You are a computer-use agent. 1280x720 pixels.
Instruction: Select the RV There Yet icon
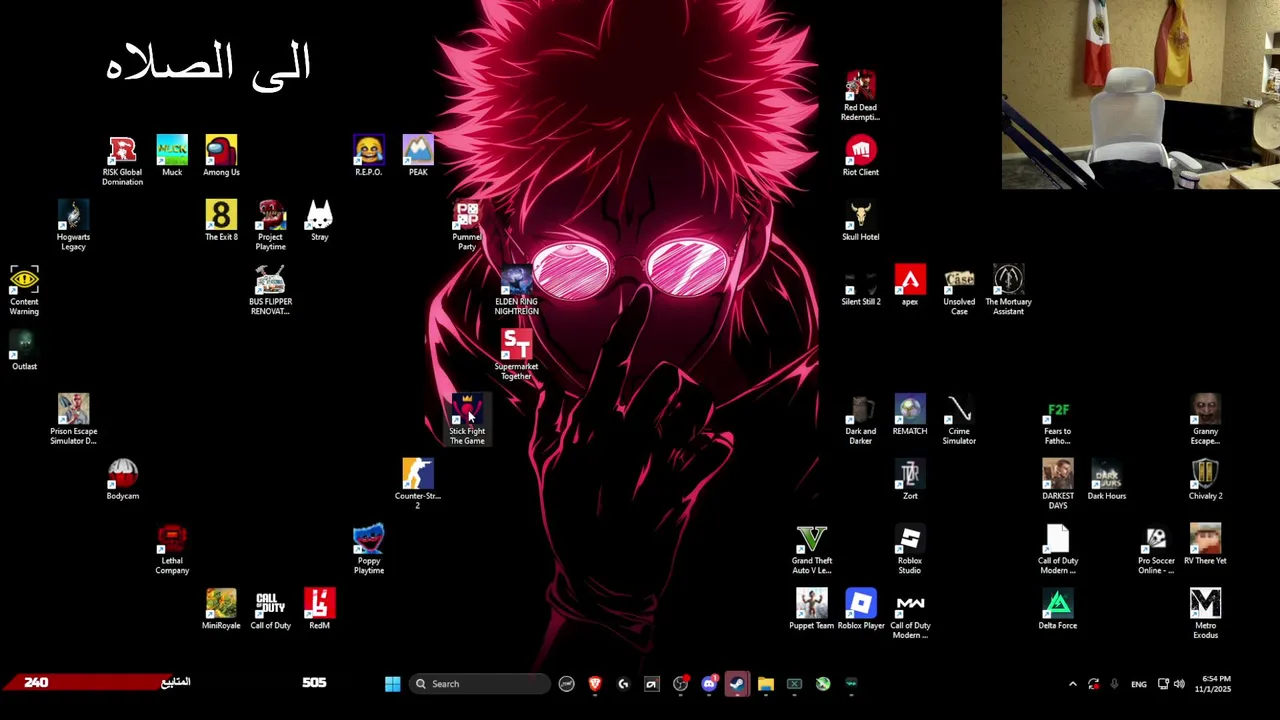pyautogui.click(x=1205, y=545)
